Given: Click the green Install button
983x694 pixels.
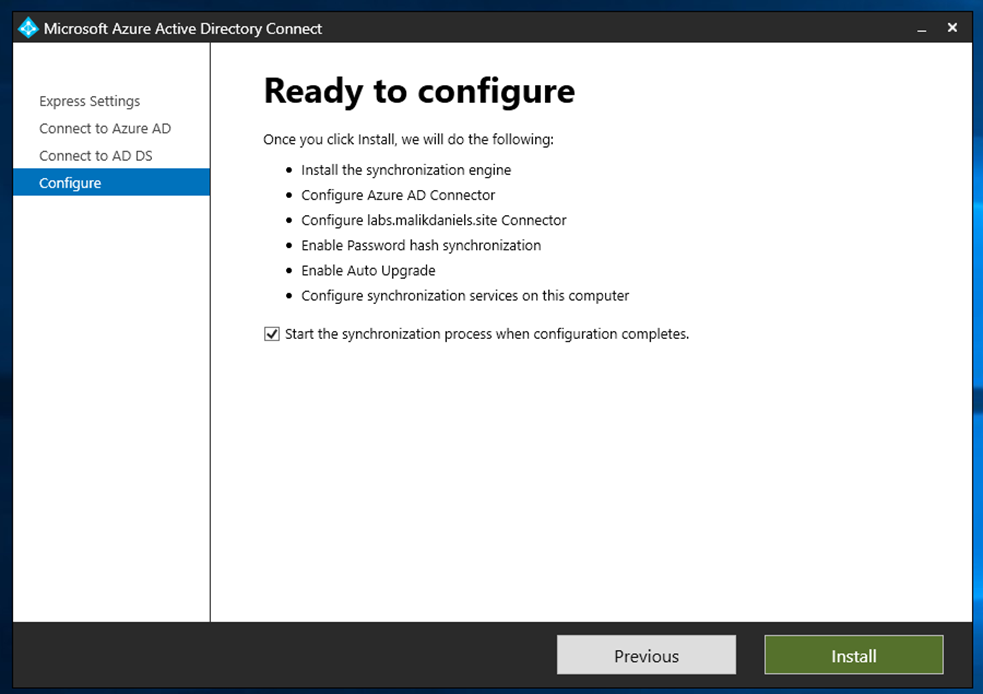Looking at the screenshot, I should (x=854, y=655).
